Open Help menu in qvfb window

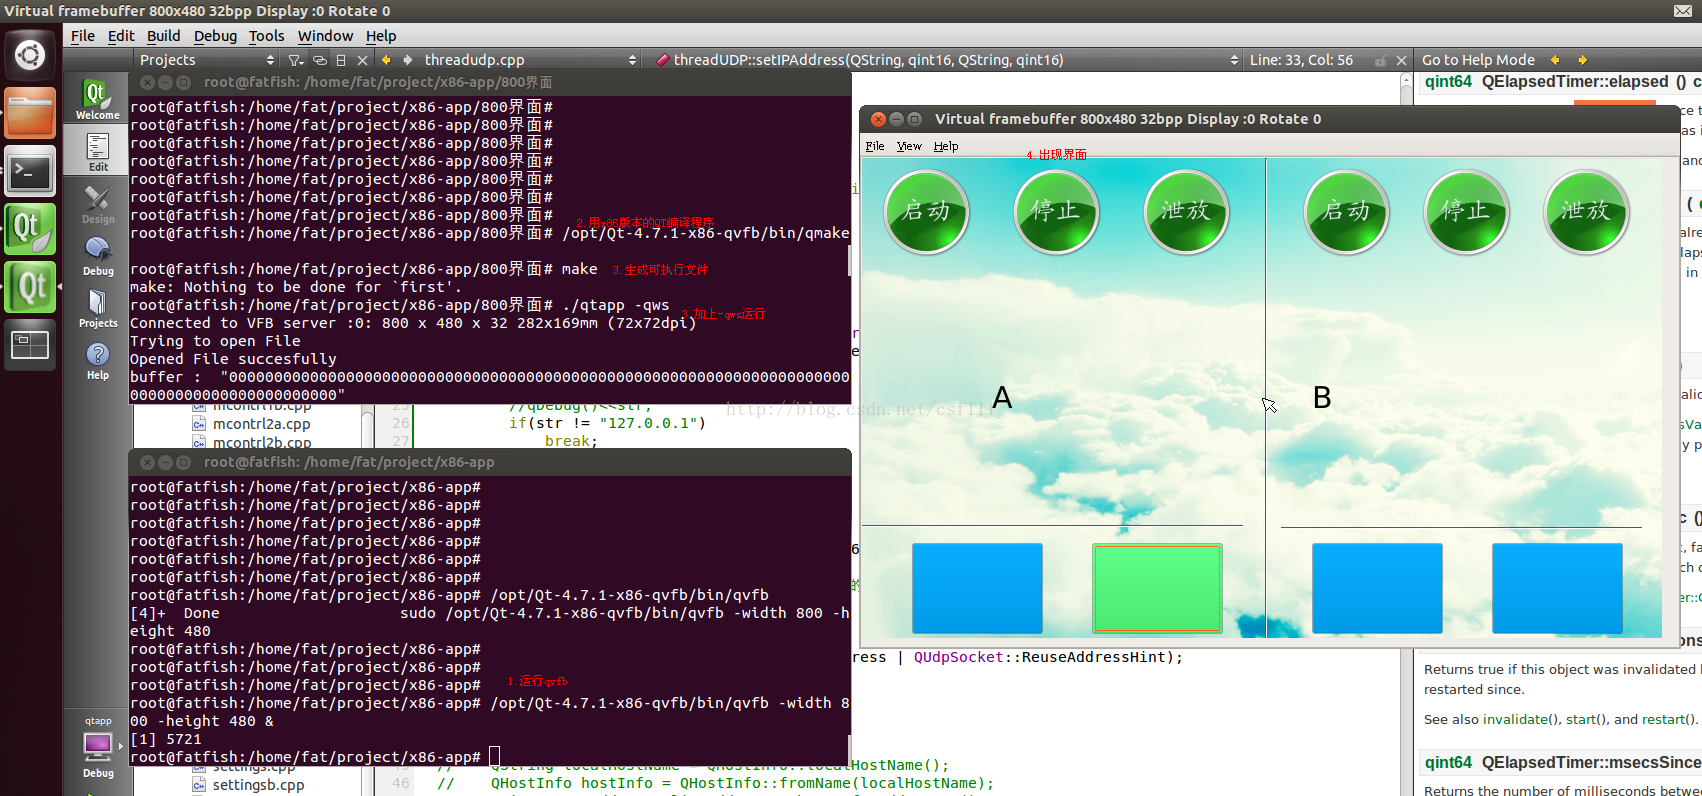click(946, 146)
